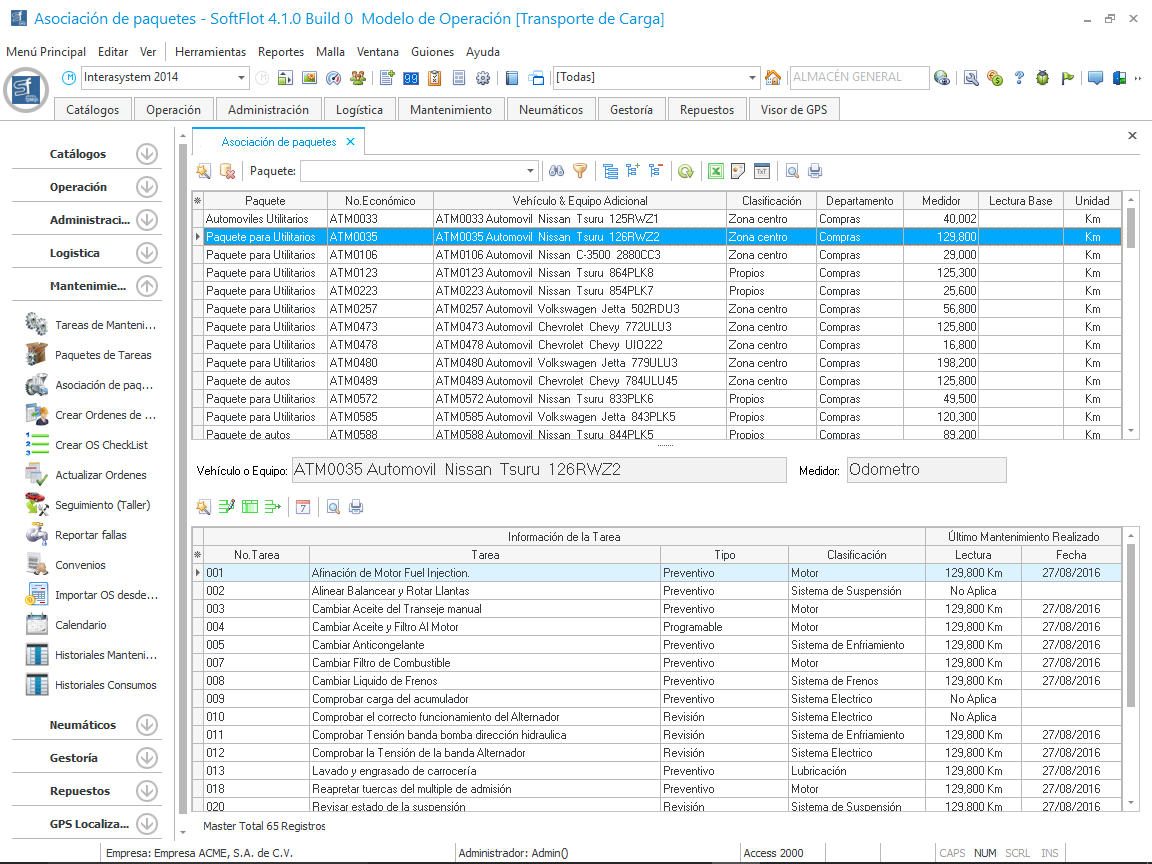Open Paquetes de Tareas in the sidebar
This screenshot has width=1152, height=864.
(x=103, y=355)
